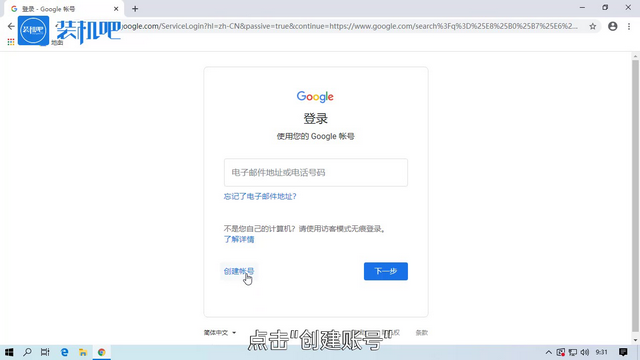
Task: Open the 了解详情 link
Action: [x=239, y=239]
